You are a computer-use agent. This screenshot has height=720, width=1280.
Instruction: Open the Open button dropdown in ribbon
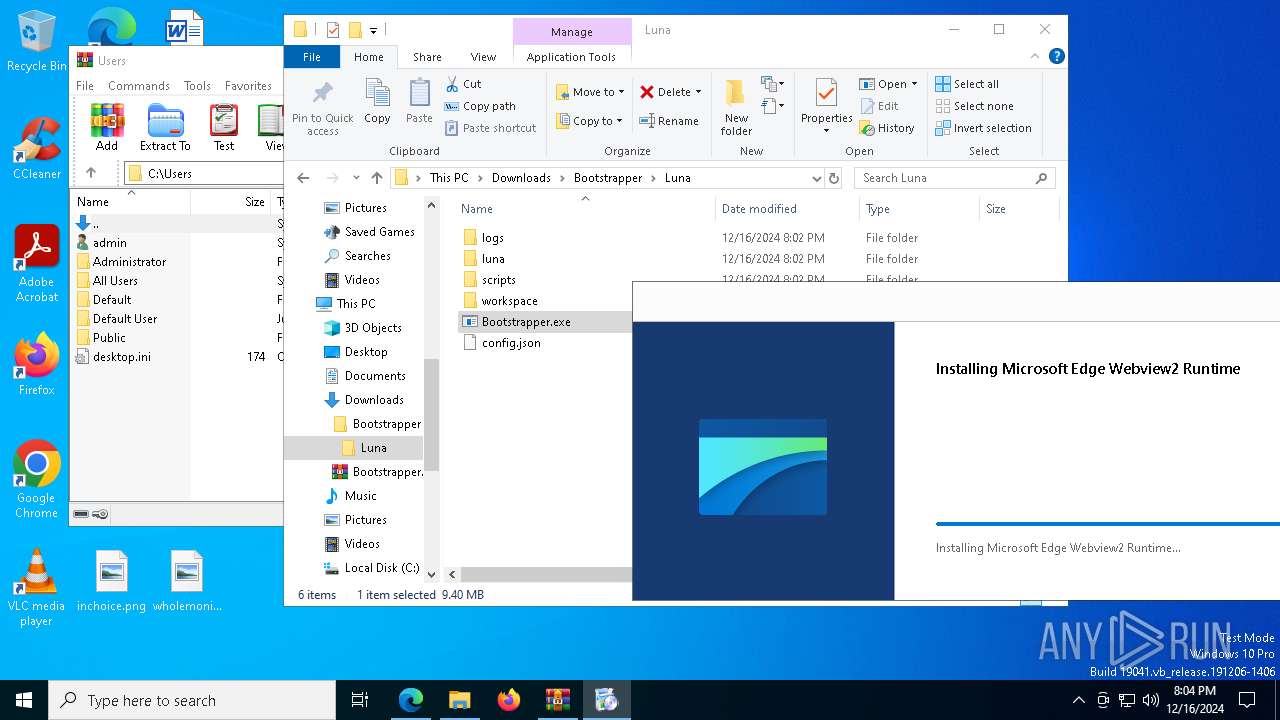pyautogui.click(x=912, y=84)
